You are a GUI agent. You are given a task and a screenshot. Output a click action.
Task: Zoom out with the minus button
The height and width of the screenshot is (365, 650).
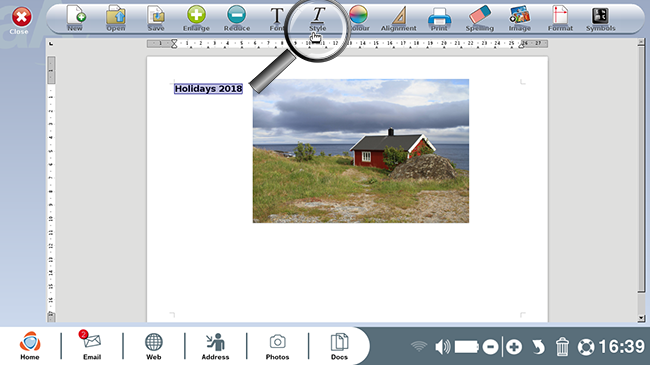(490, 347)
